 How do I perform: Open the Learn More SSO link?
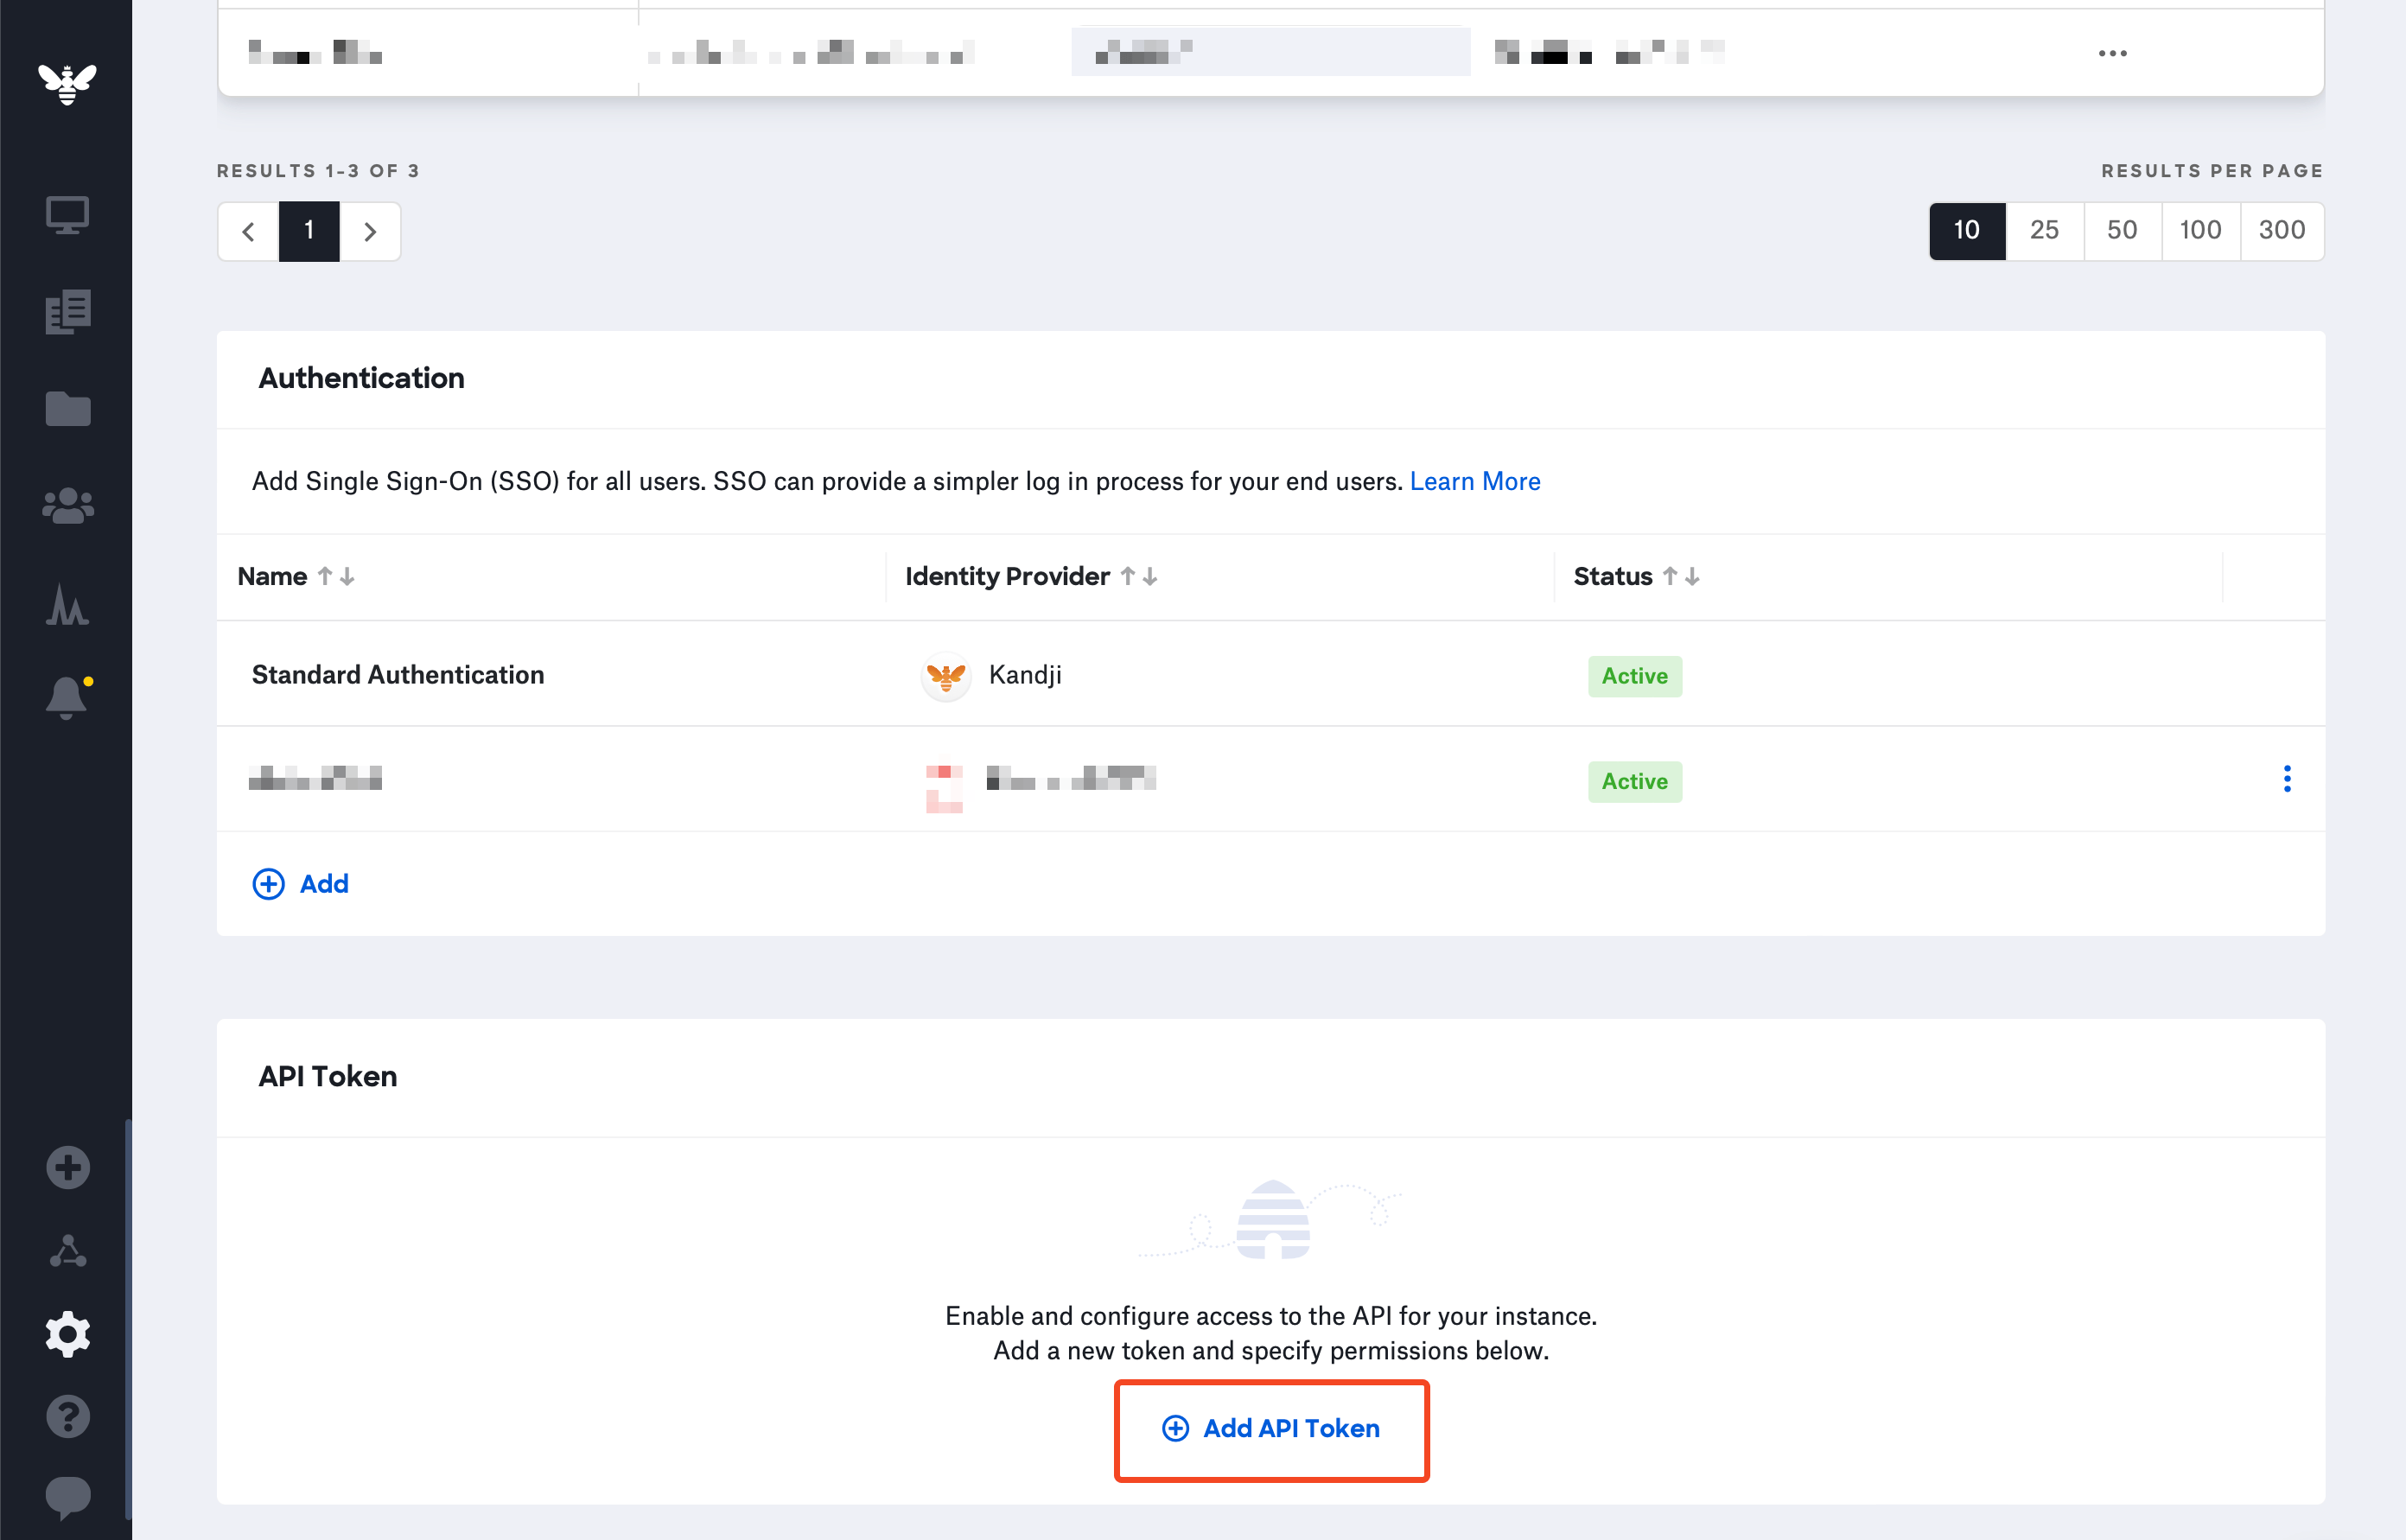click(x=1475, y=482)
